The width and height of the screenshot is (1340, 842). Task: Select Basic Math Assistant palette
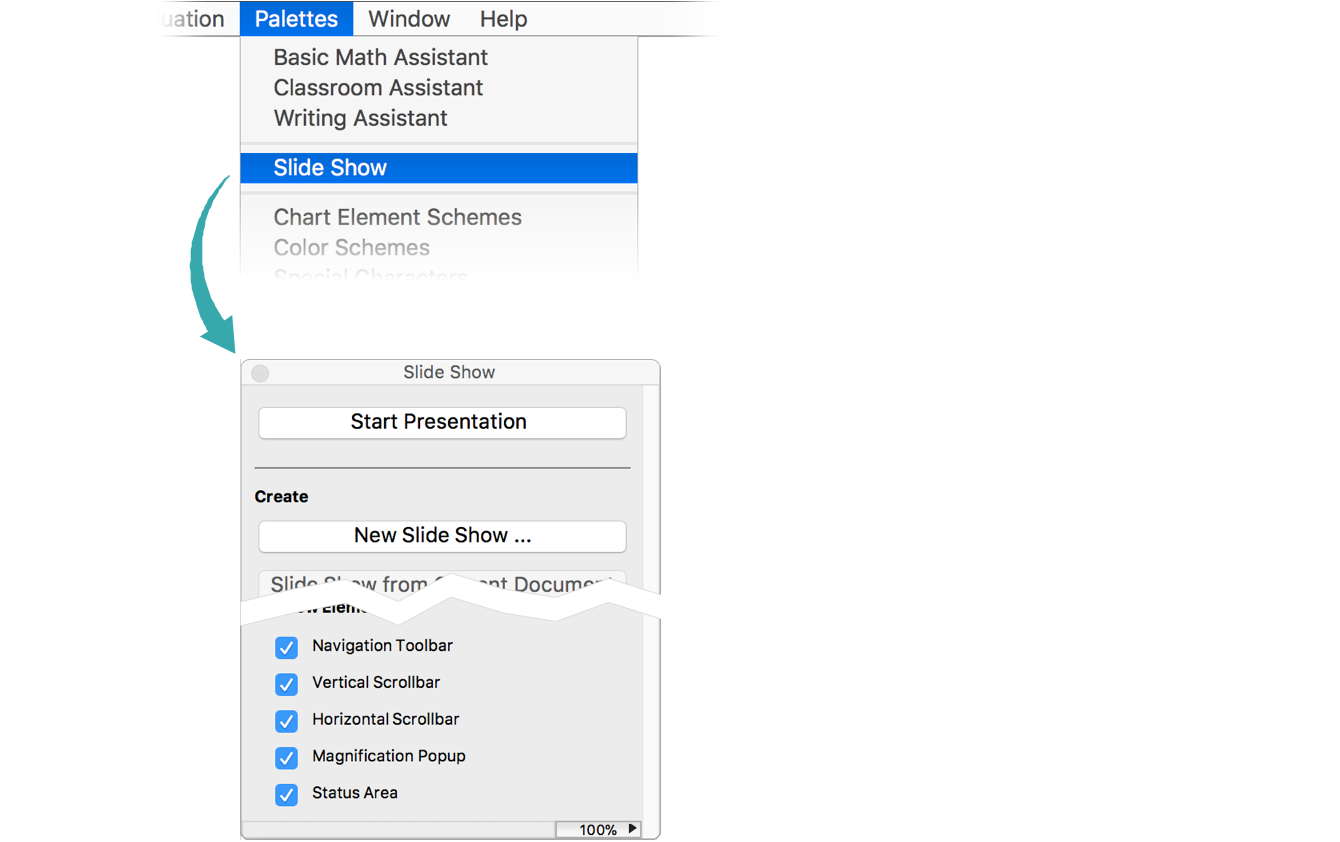click(x=381, y=58)
